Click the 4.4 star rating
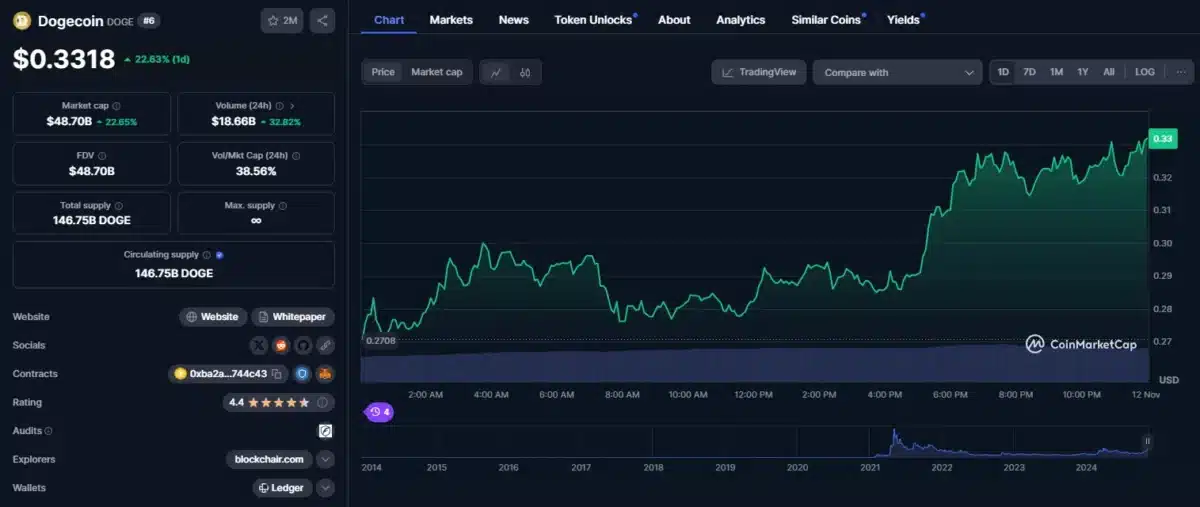Screen dimensions: 1200x507 point(268,402)
